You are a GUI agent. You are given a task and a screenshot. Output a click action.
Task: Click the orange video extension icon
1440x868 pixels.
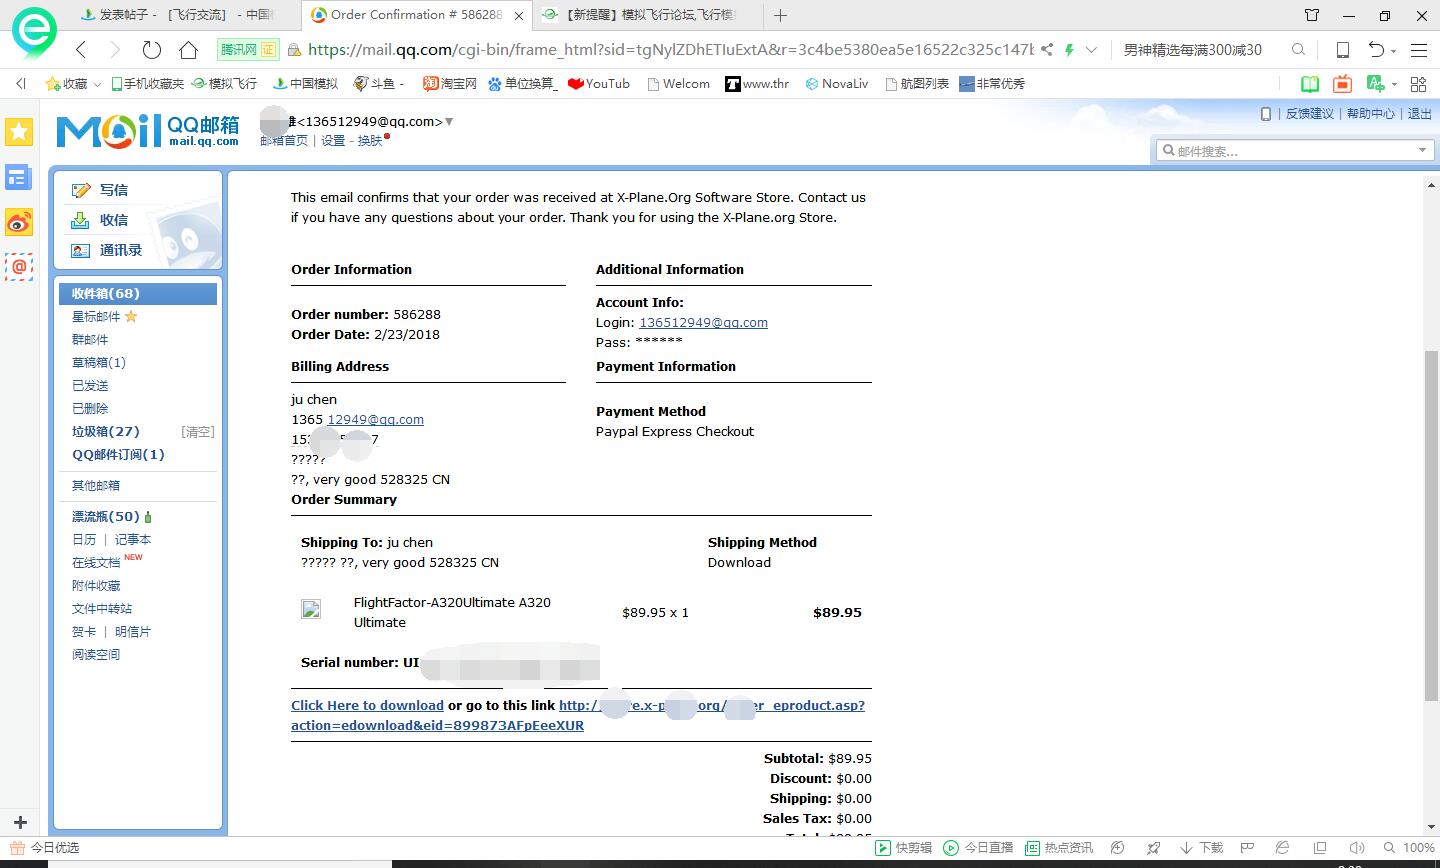pyautogui.click(x=1342, y=84)
